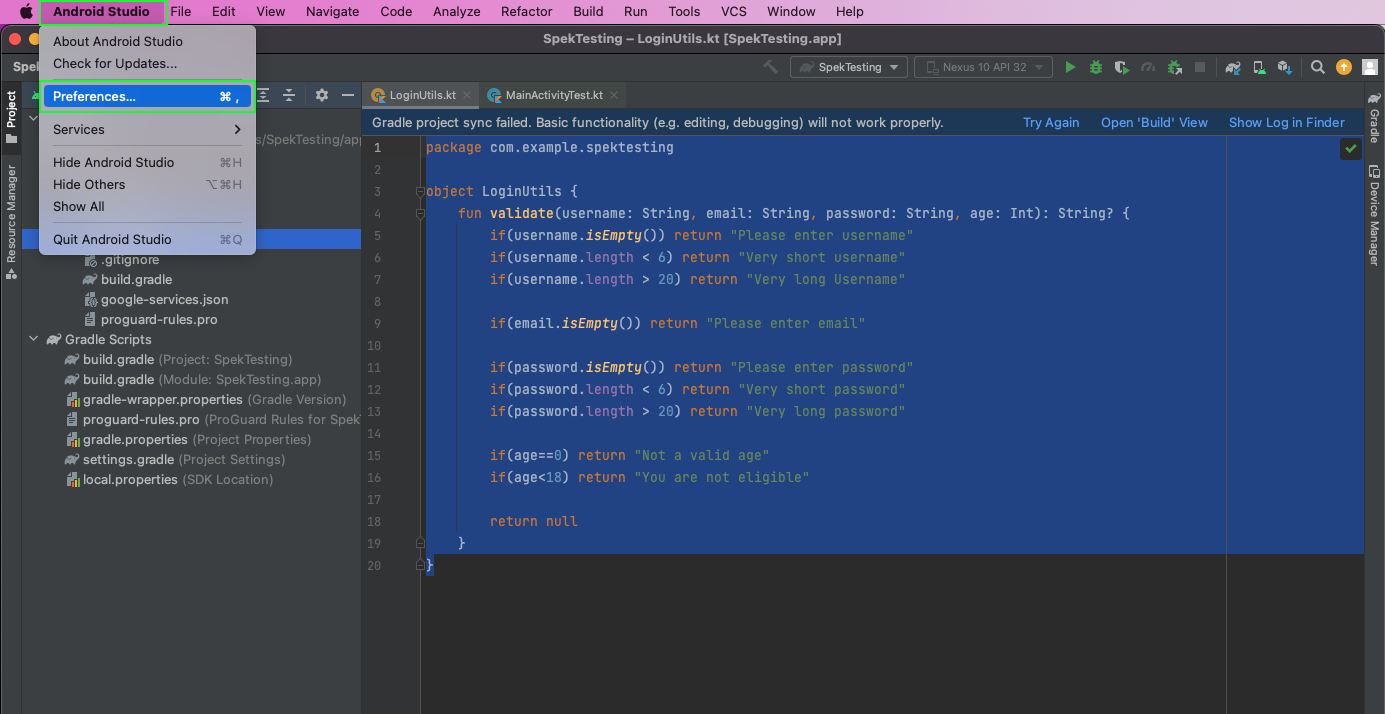The width and height of the screenshot is (1385, 714).
Task: Click the 'return null' code line
Action: 533,521
